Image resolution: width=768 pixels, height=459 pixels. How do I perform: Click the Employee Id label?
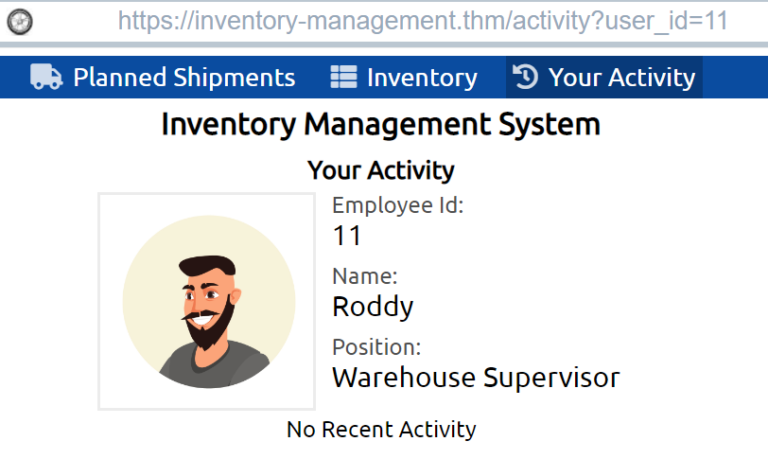397,206
